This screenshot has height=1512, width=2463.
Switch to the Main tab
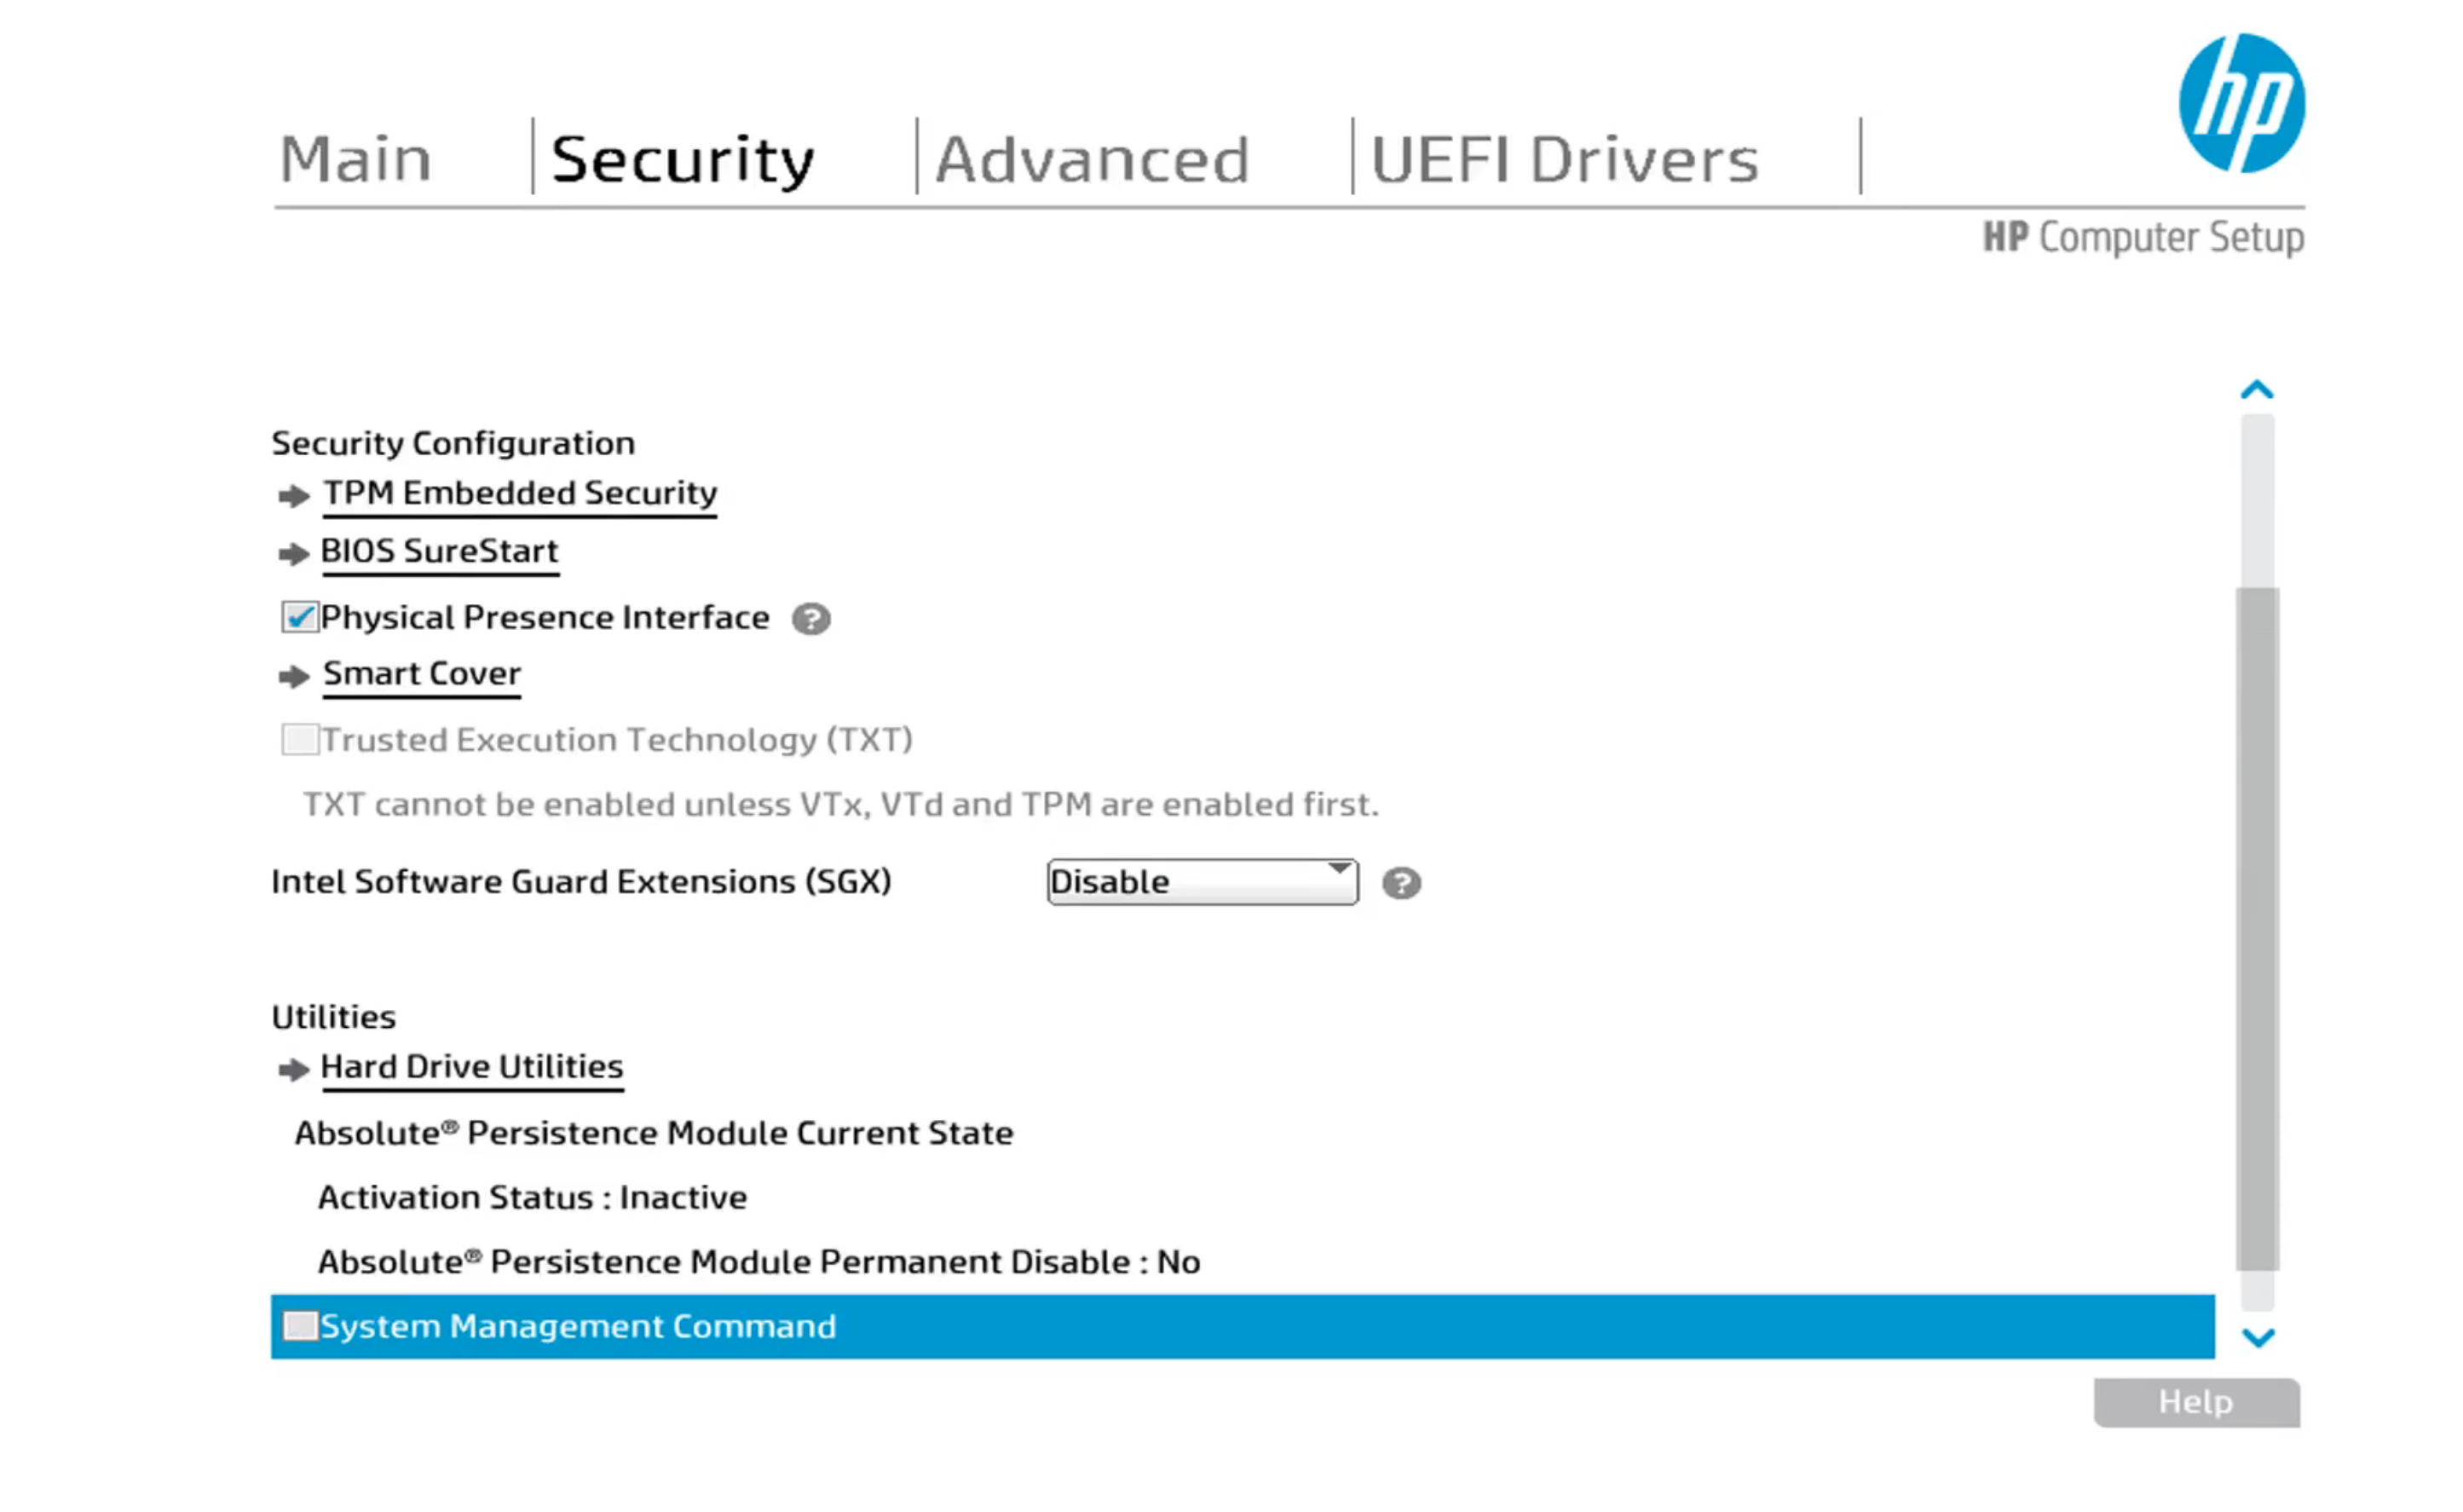coord(355,159)
